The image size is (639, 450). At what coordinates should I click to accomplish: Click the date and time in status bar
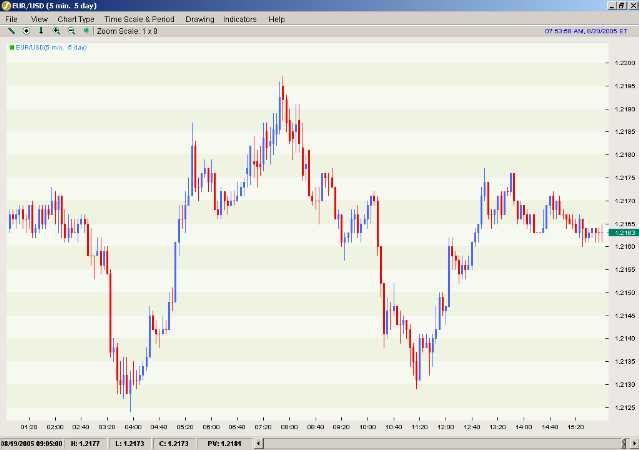(32, 442)
